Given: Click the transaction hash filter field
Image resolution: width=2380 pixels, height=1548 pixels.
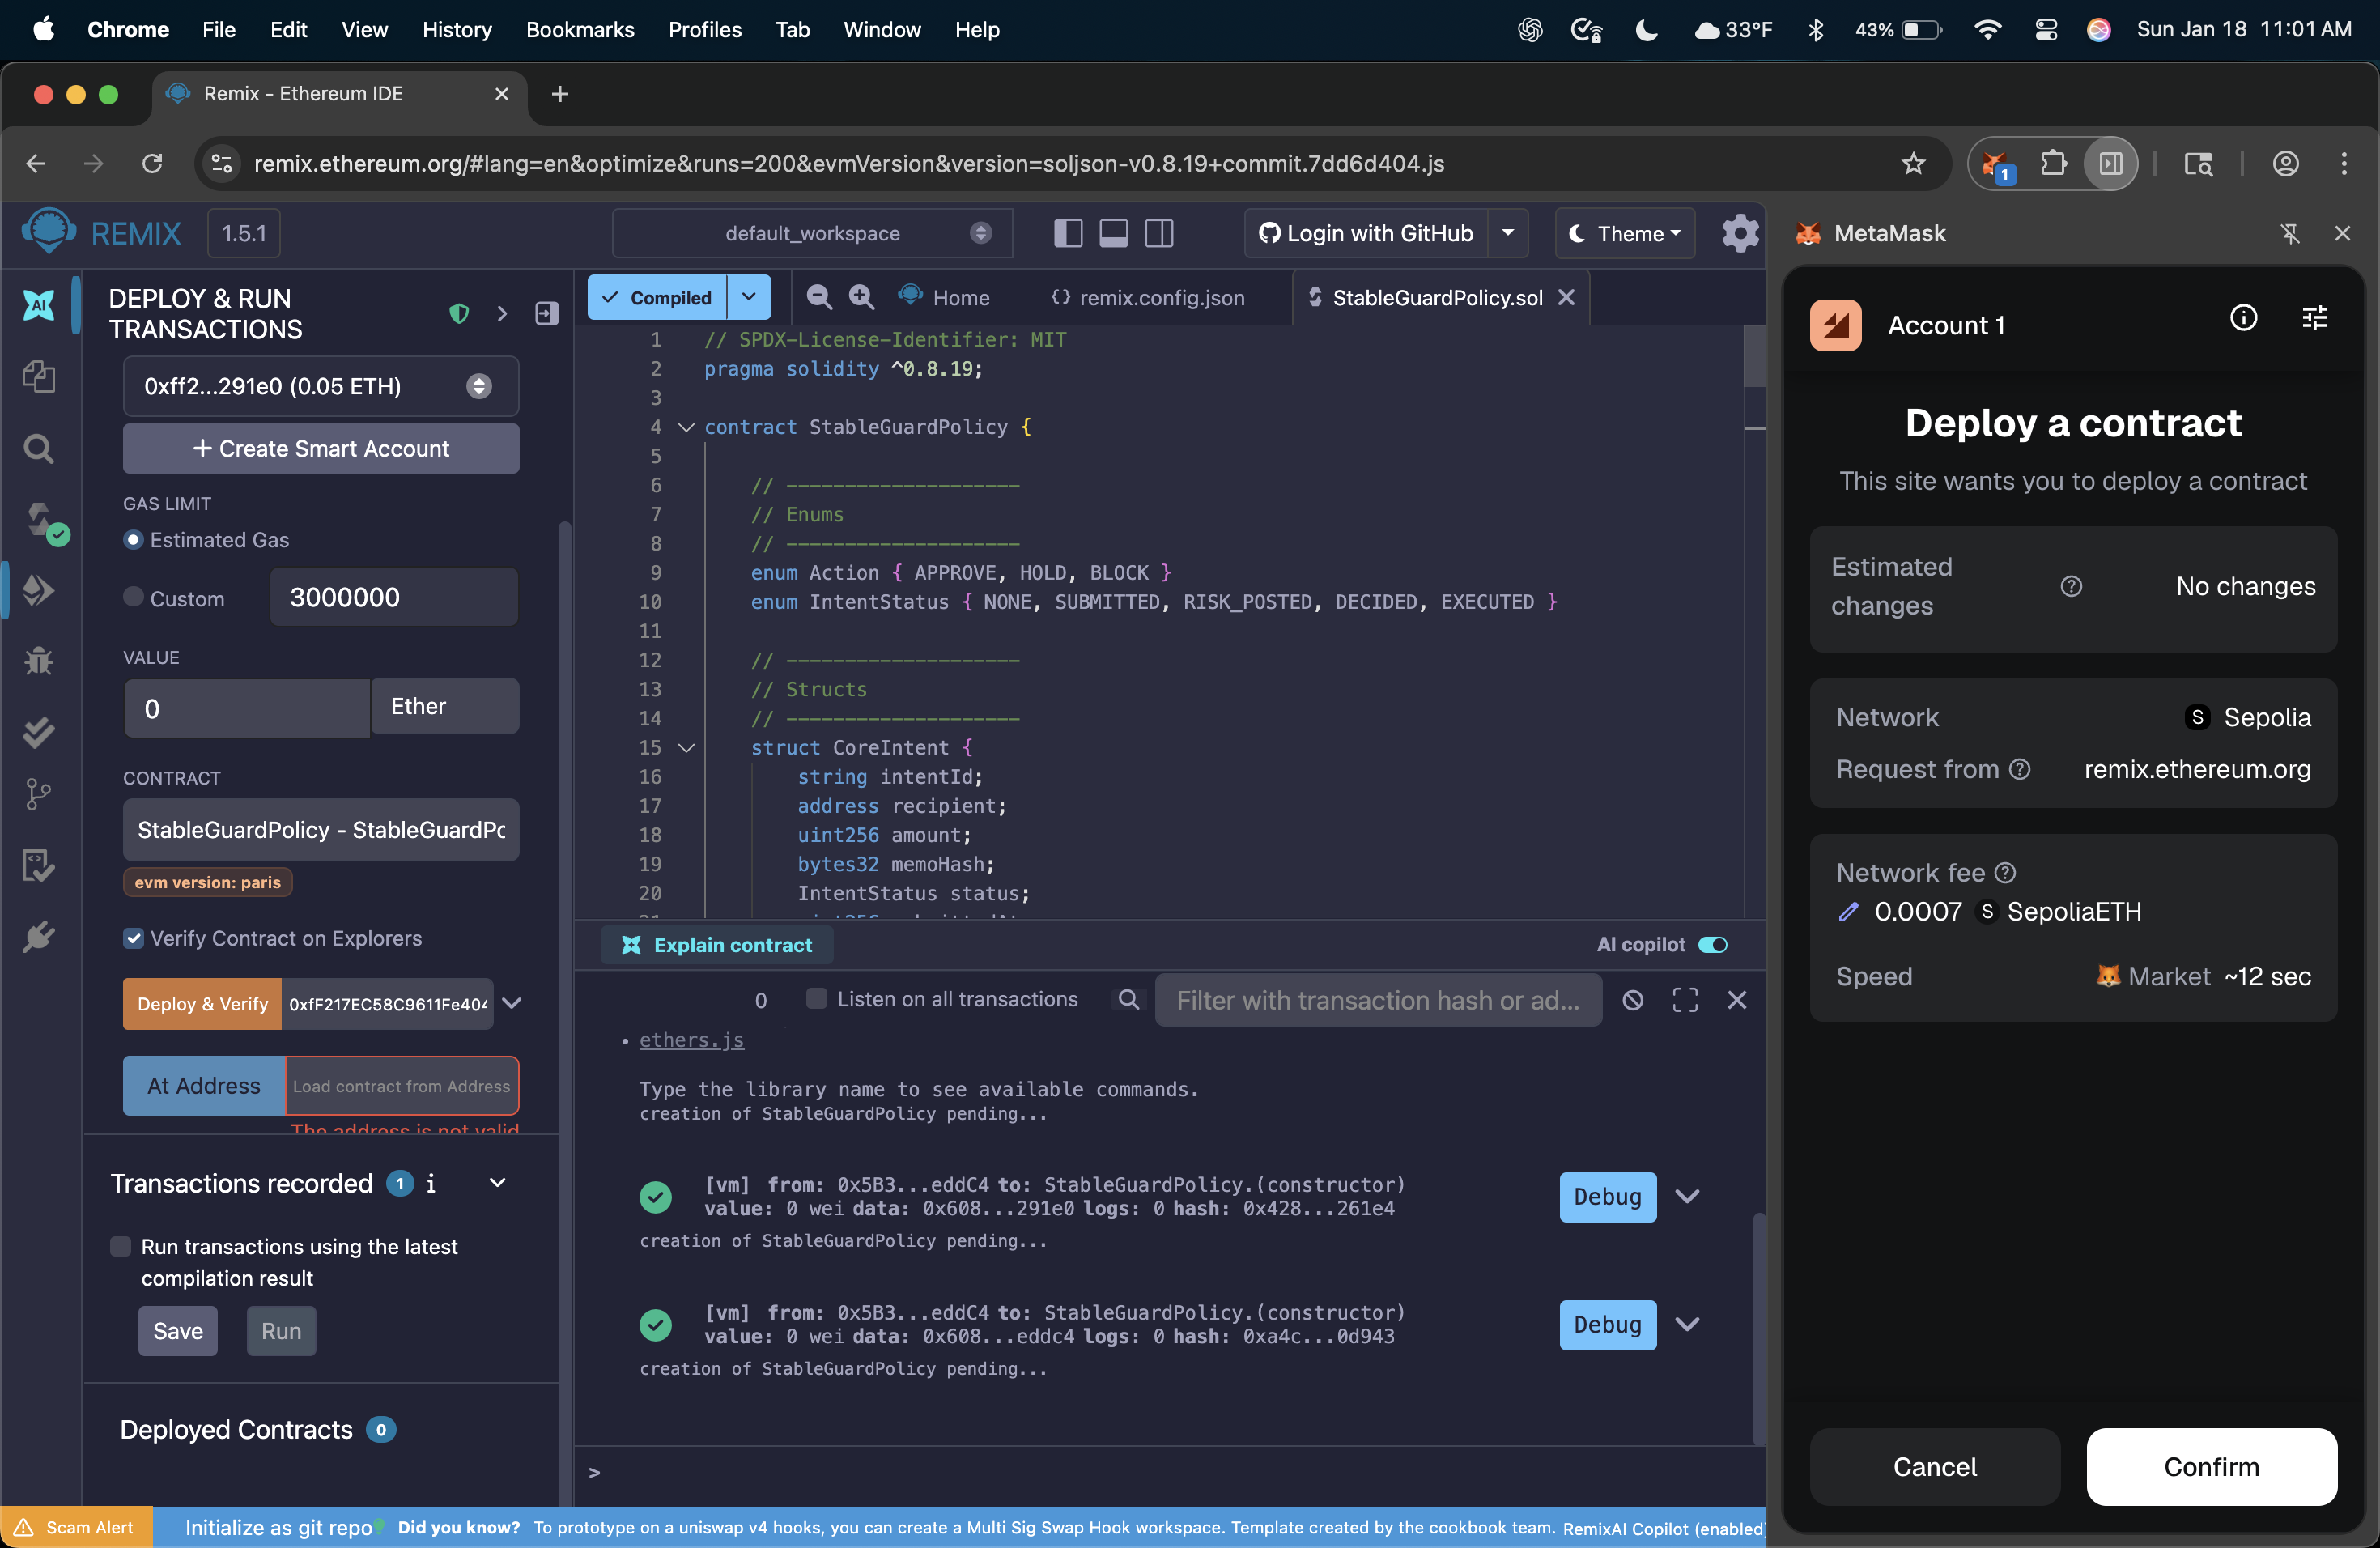Looking at the screenshot, I should pyautogui.click(x=1377, y=1000).
